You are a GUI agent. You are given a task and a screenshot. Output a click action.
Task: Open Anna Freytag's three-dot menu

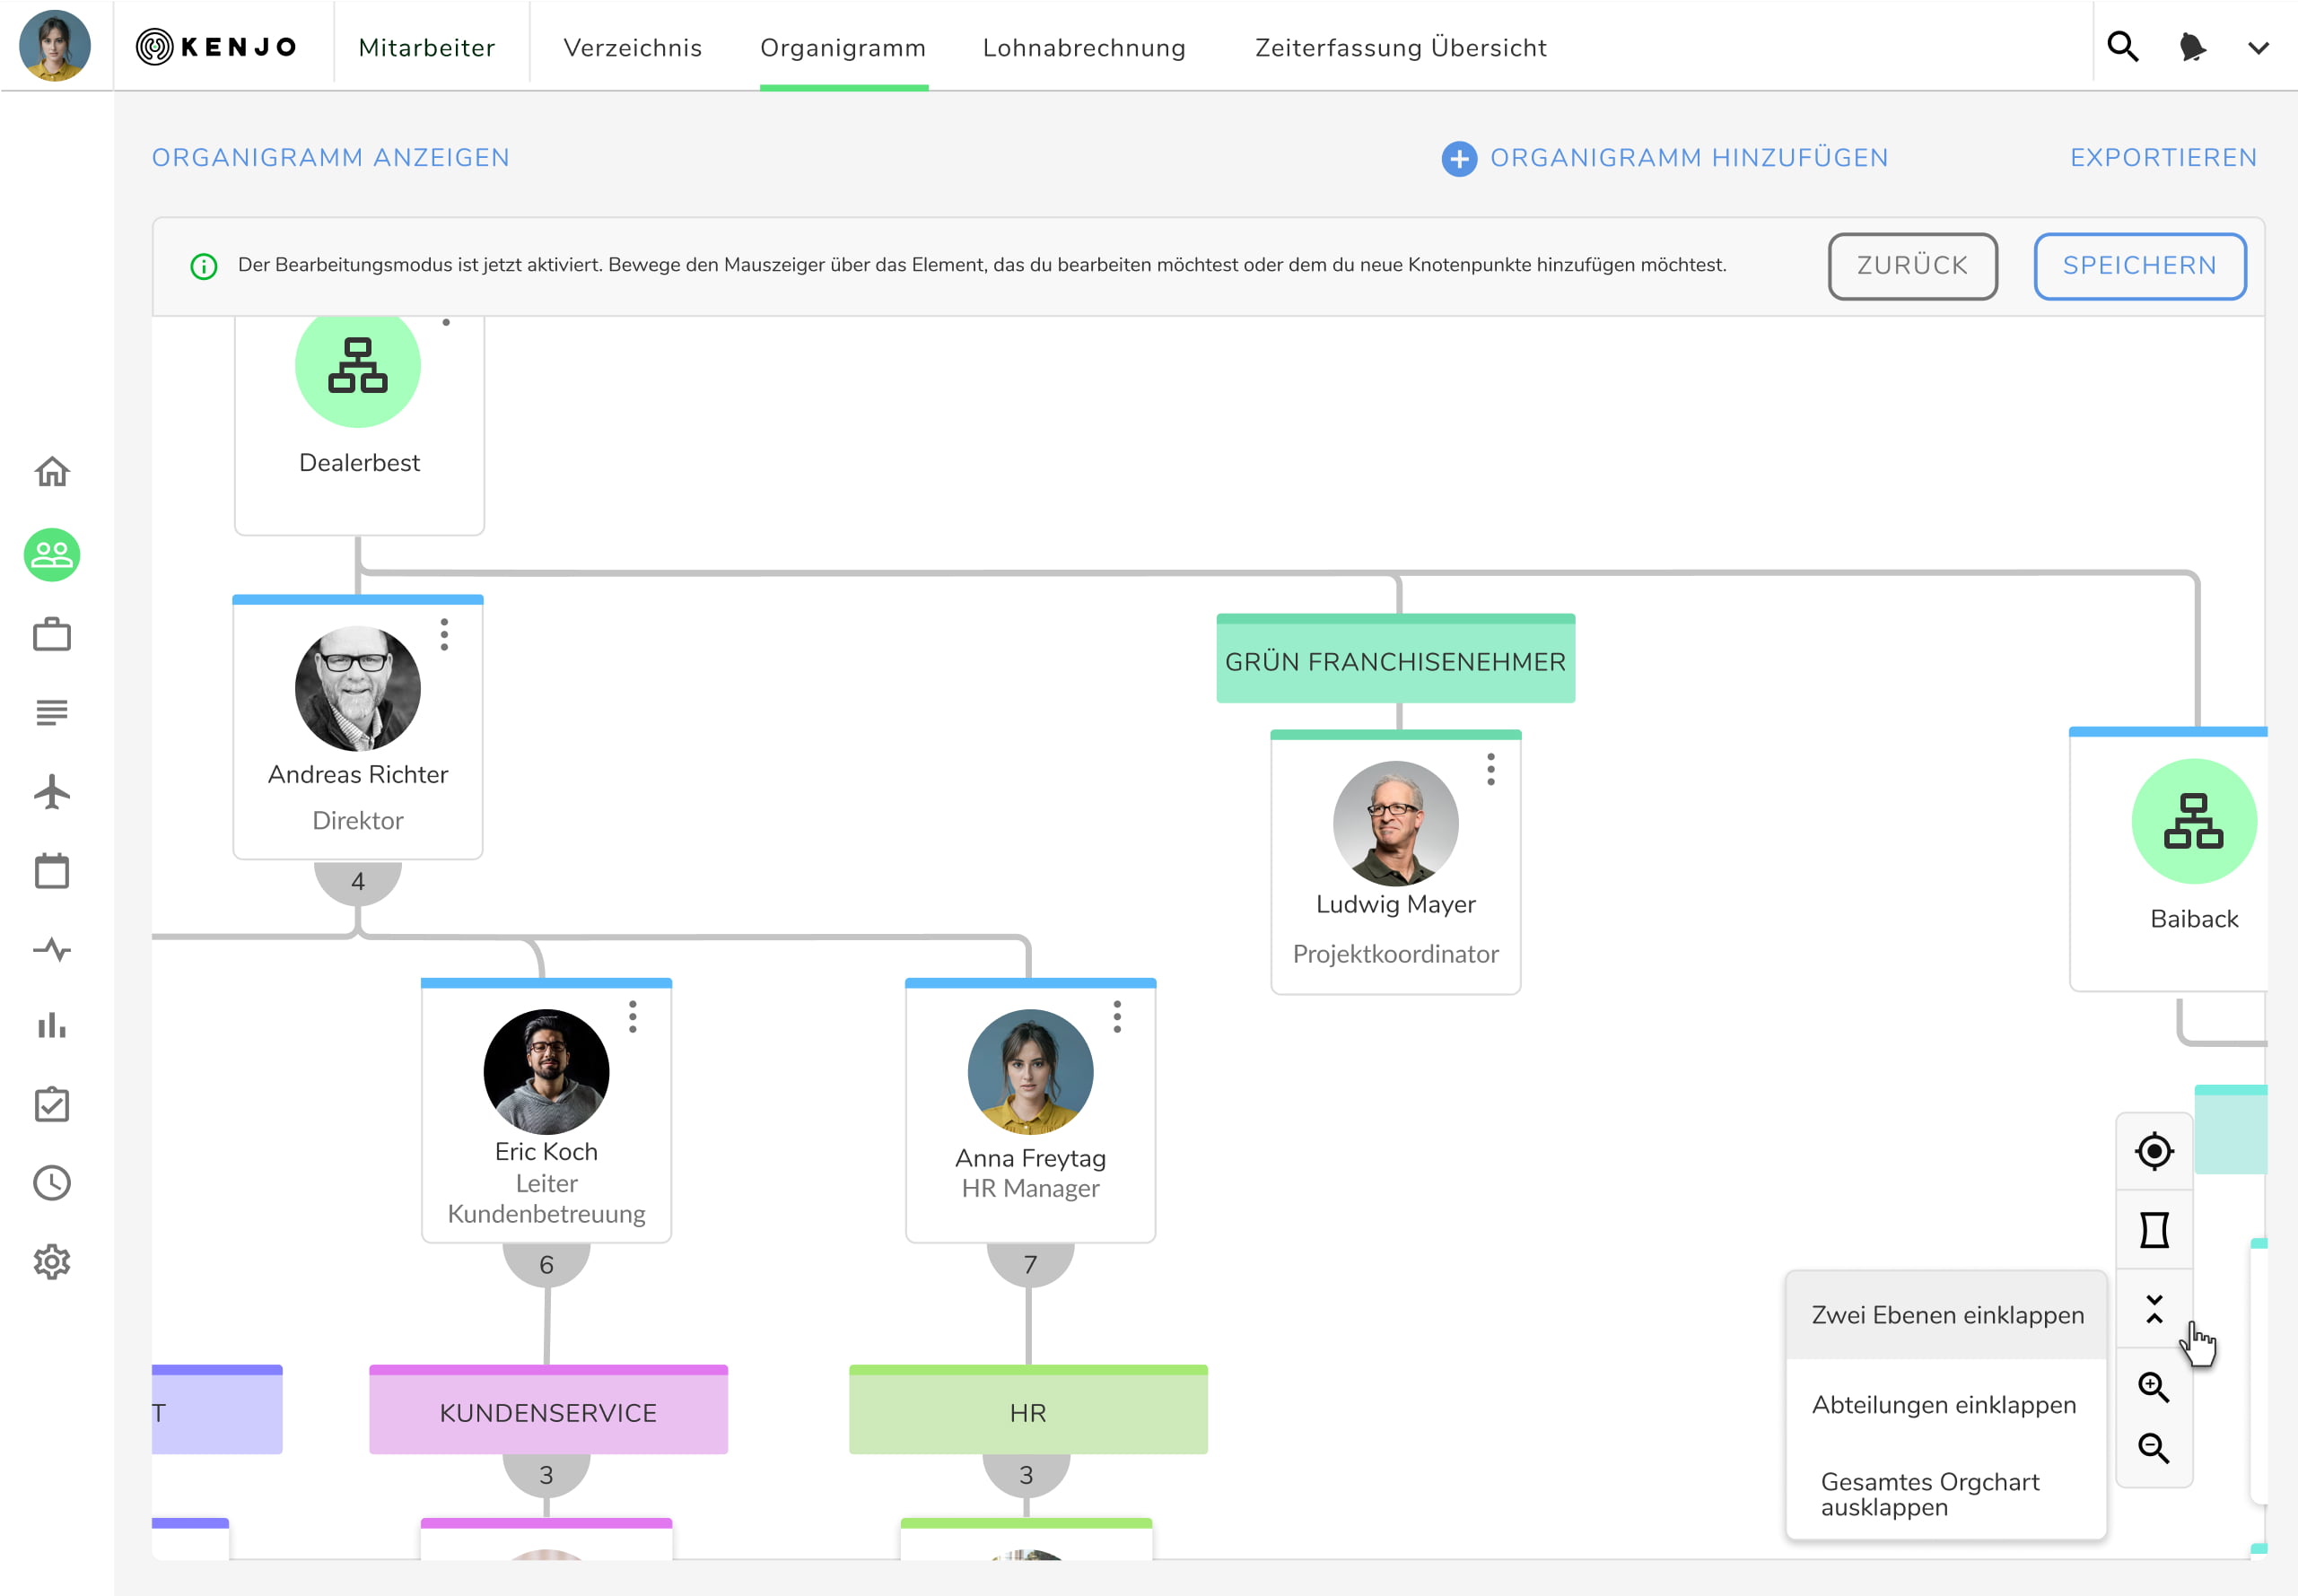(x=1118, y=1017)
